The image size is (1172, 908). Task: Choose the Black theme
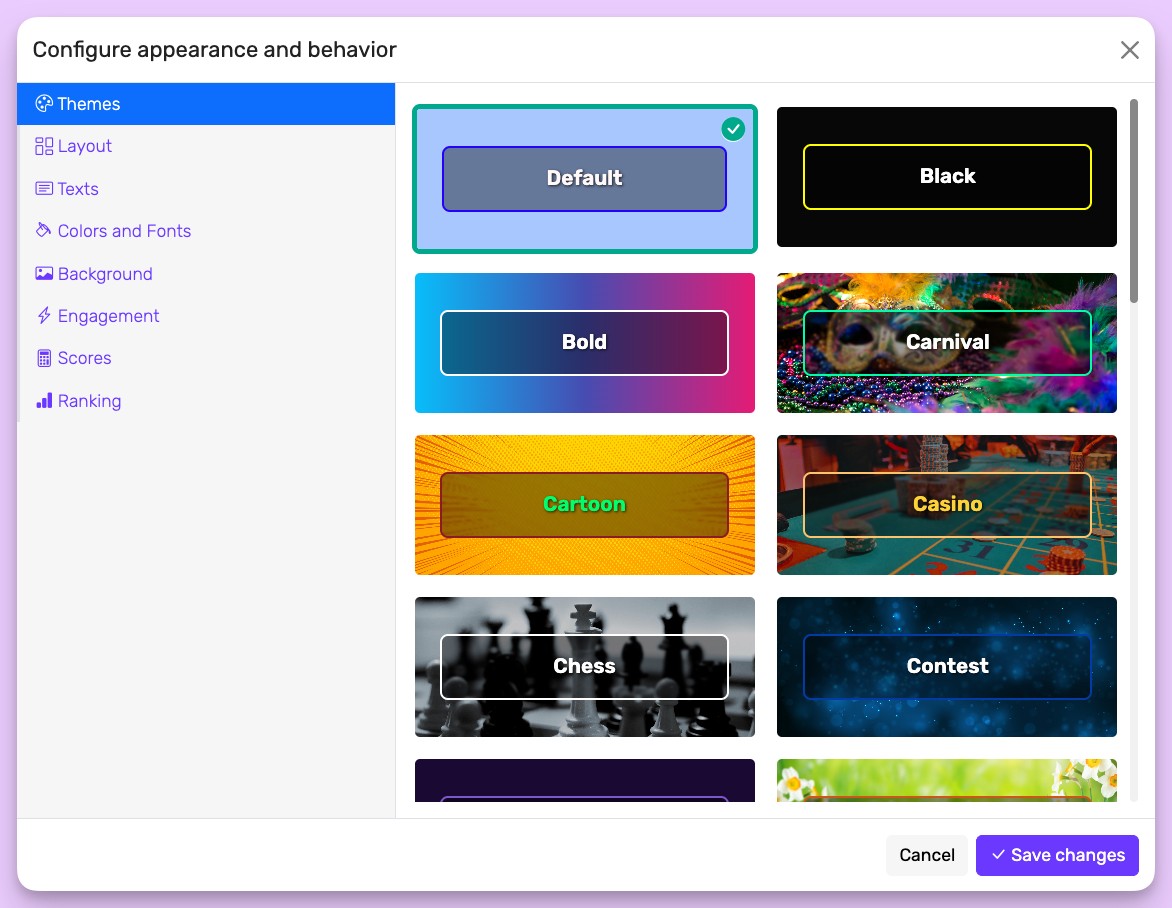(x=946, y=177)
